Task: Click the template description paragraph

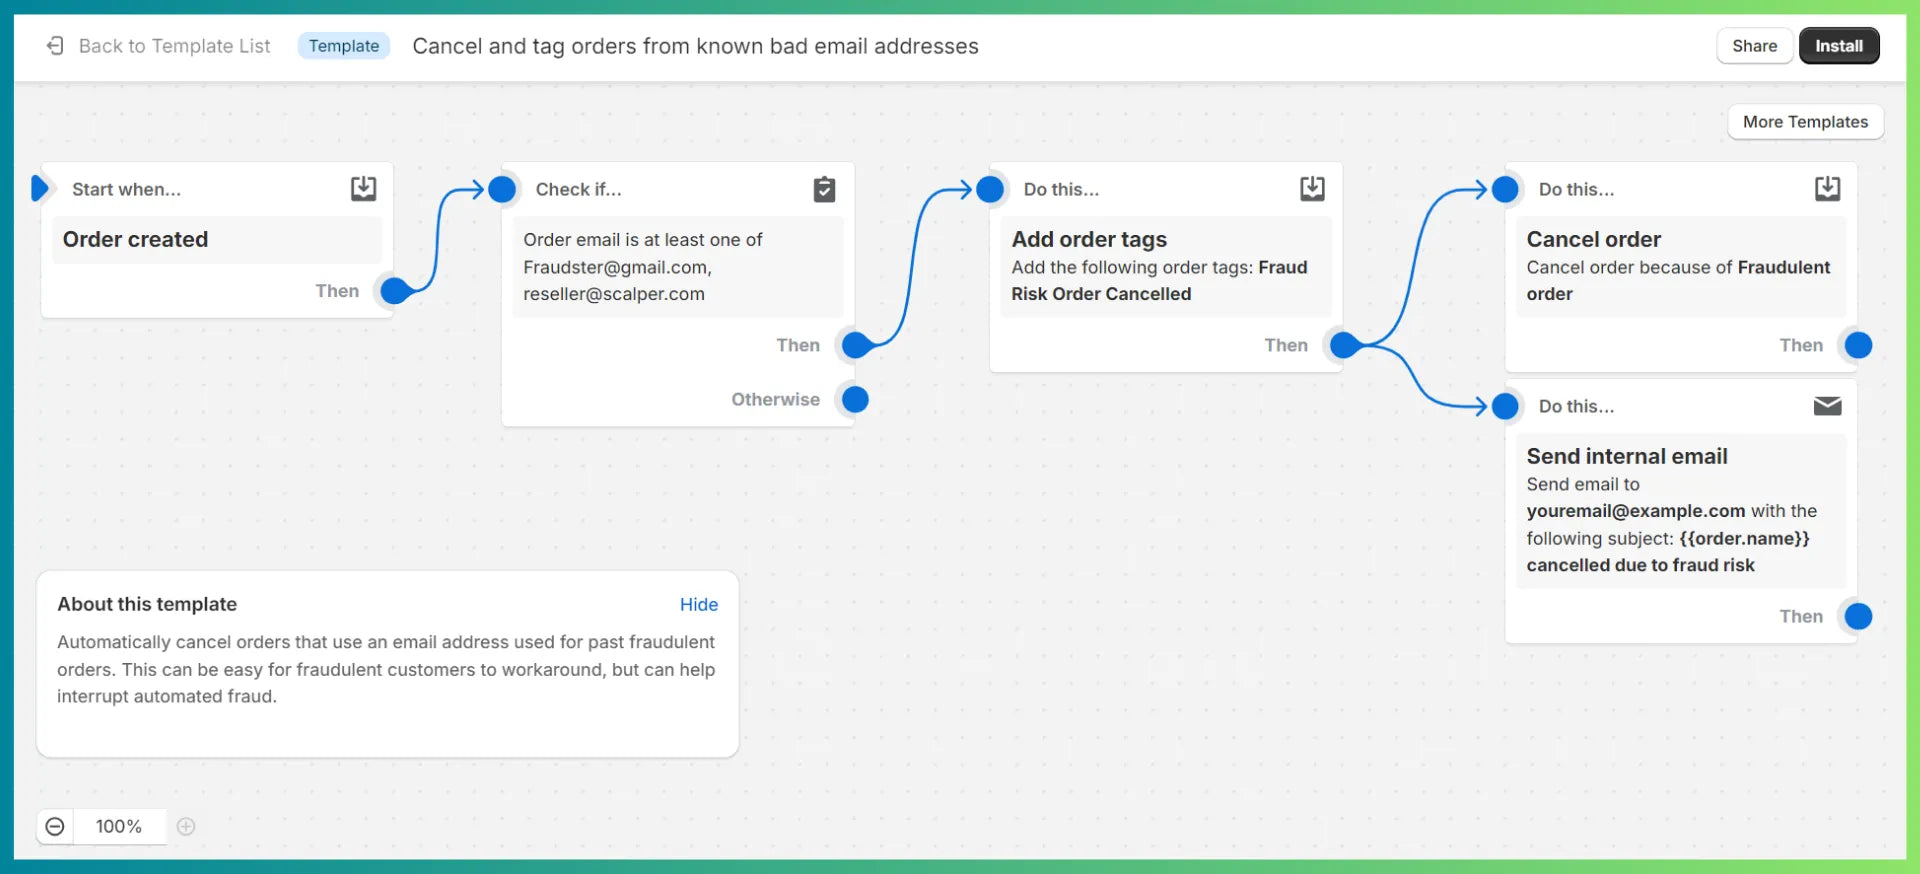Action: point(386,669)
